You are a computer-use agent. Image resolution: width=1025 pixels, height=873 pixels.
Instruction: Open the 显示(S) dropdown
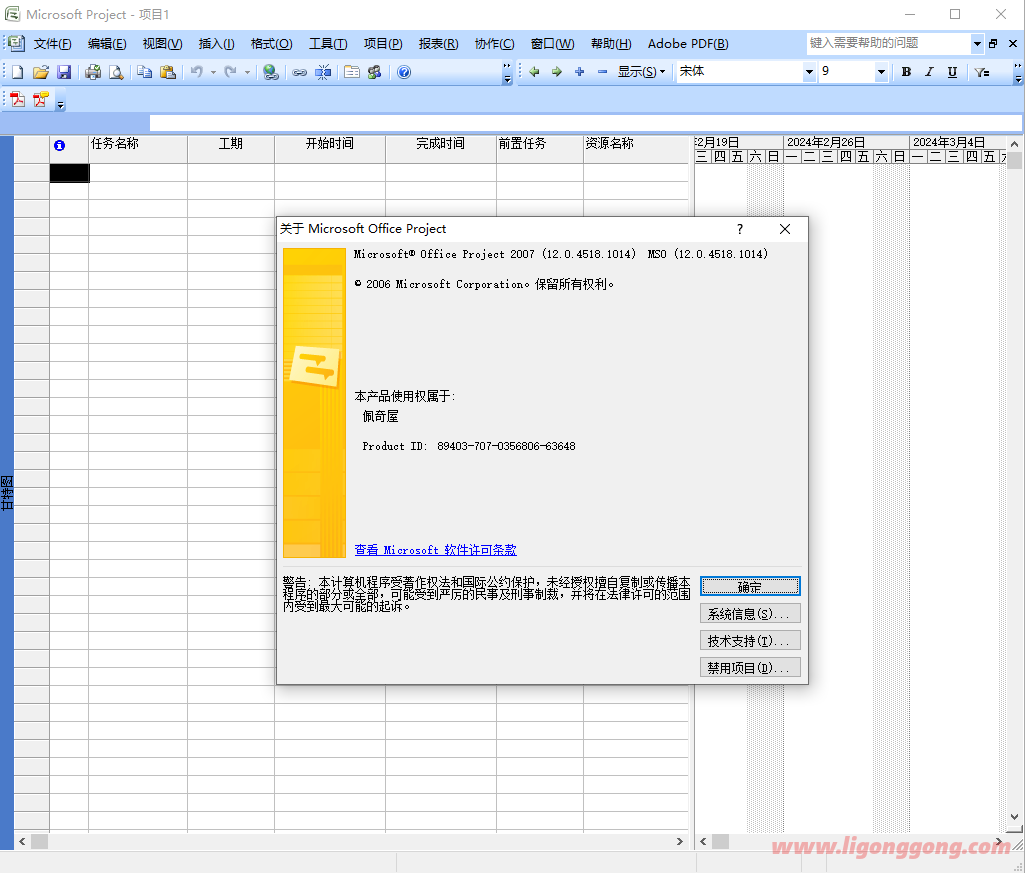click(641, 72)
